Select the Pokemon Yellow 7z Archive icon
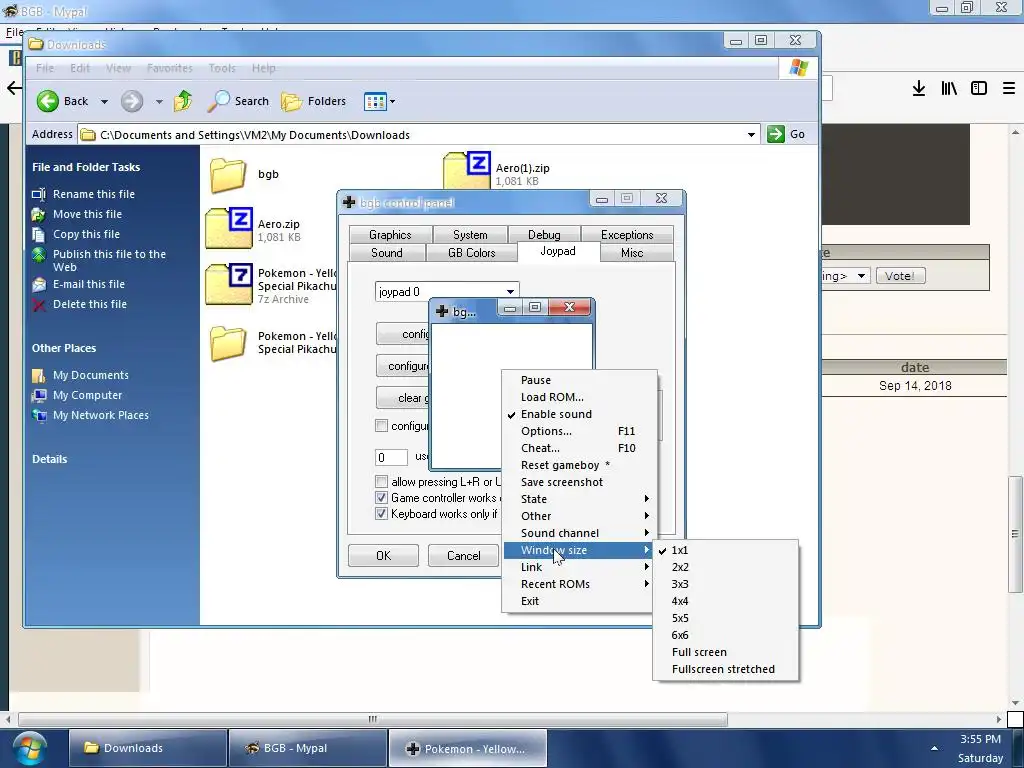 [x=229, y=285]
